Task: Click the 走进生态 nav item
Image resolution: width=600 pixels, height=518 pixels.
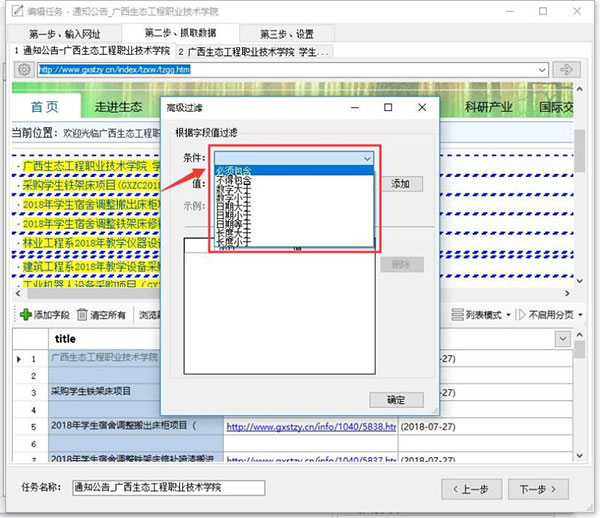Action: coord(118,107)
